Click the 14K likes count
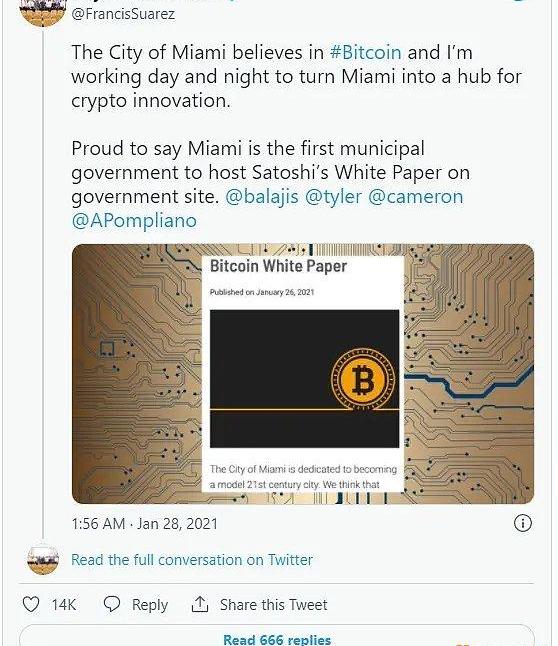The image size is (558, 646). [x=63, y=605]
